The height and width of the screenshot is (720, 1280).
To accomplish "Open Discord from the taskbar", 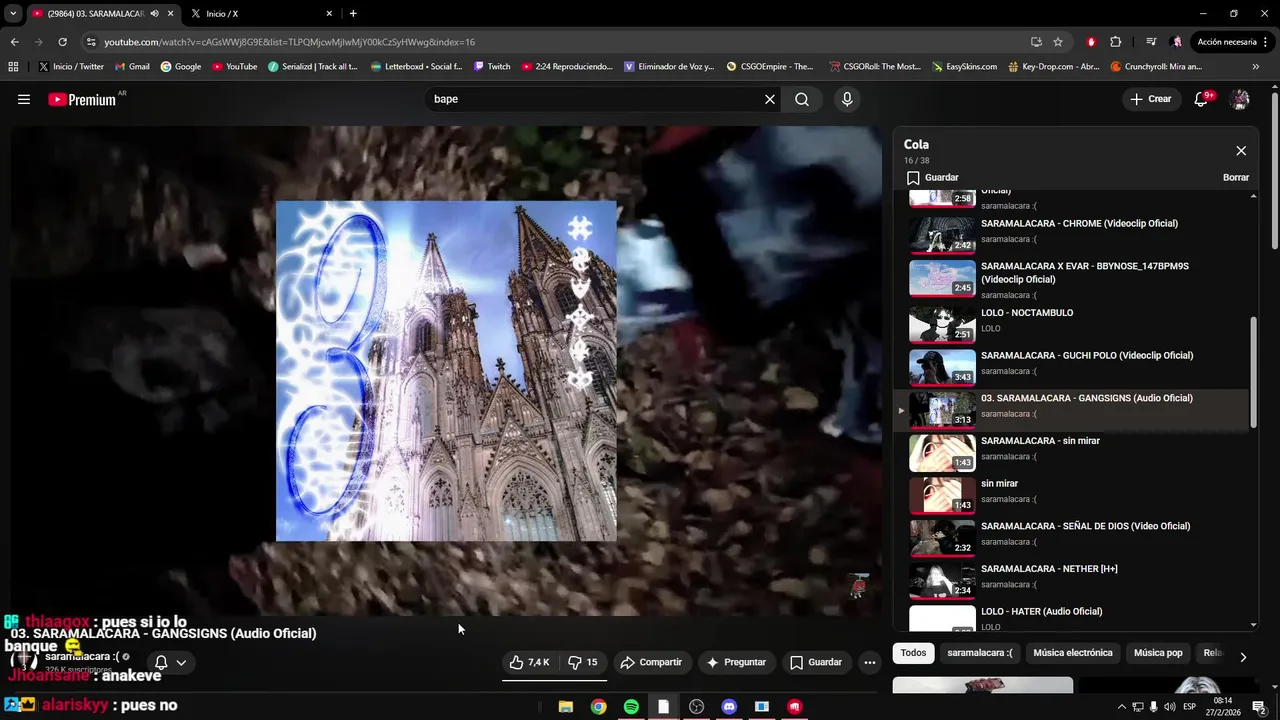I will pyautogui.click(x=729, y=707).
